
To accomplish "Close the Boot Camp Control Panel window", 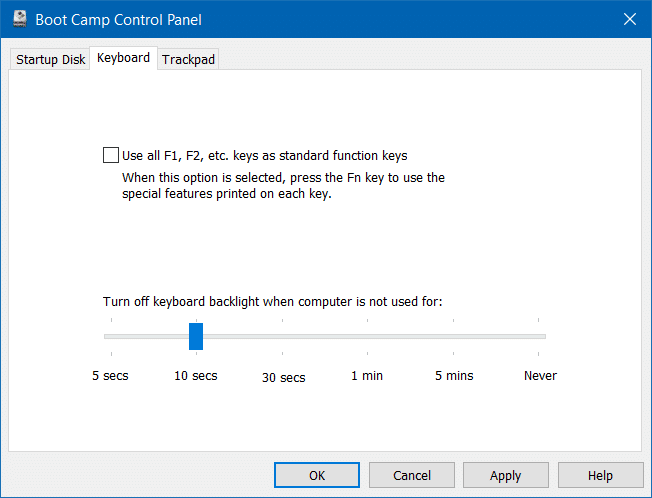I will click(630, 19).
